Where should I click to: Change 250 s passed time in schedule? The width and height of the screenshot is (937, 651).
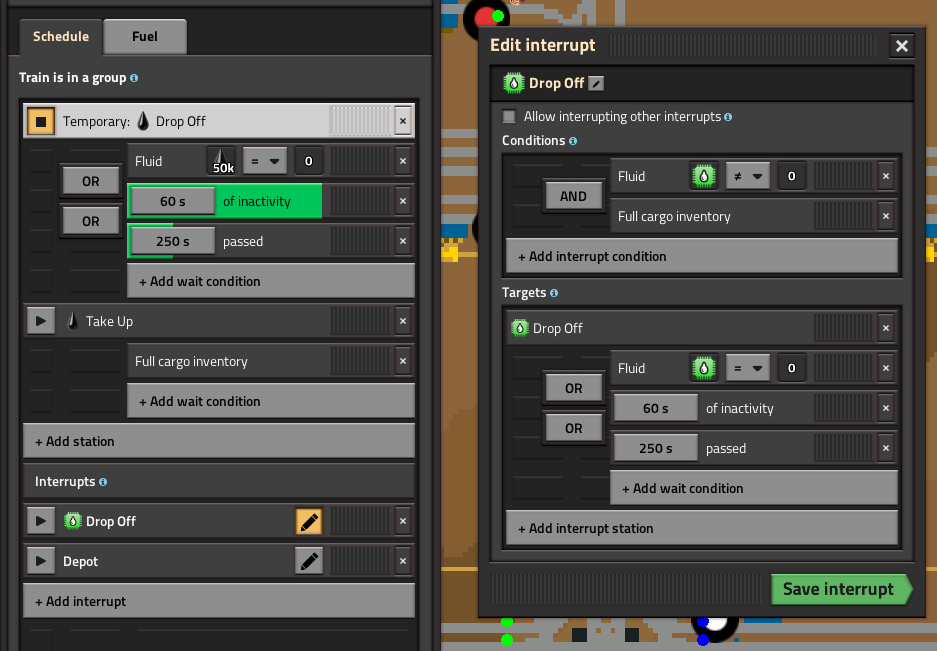point(173,242)
